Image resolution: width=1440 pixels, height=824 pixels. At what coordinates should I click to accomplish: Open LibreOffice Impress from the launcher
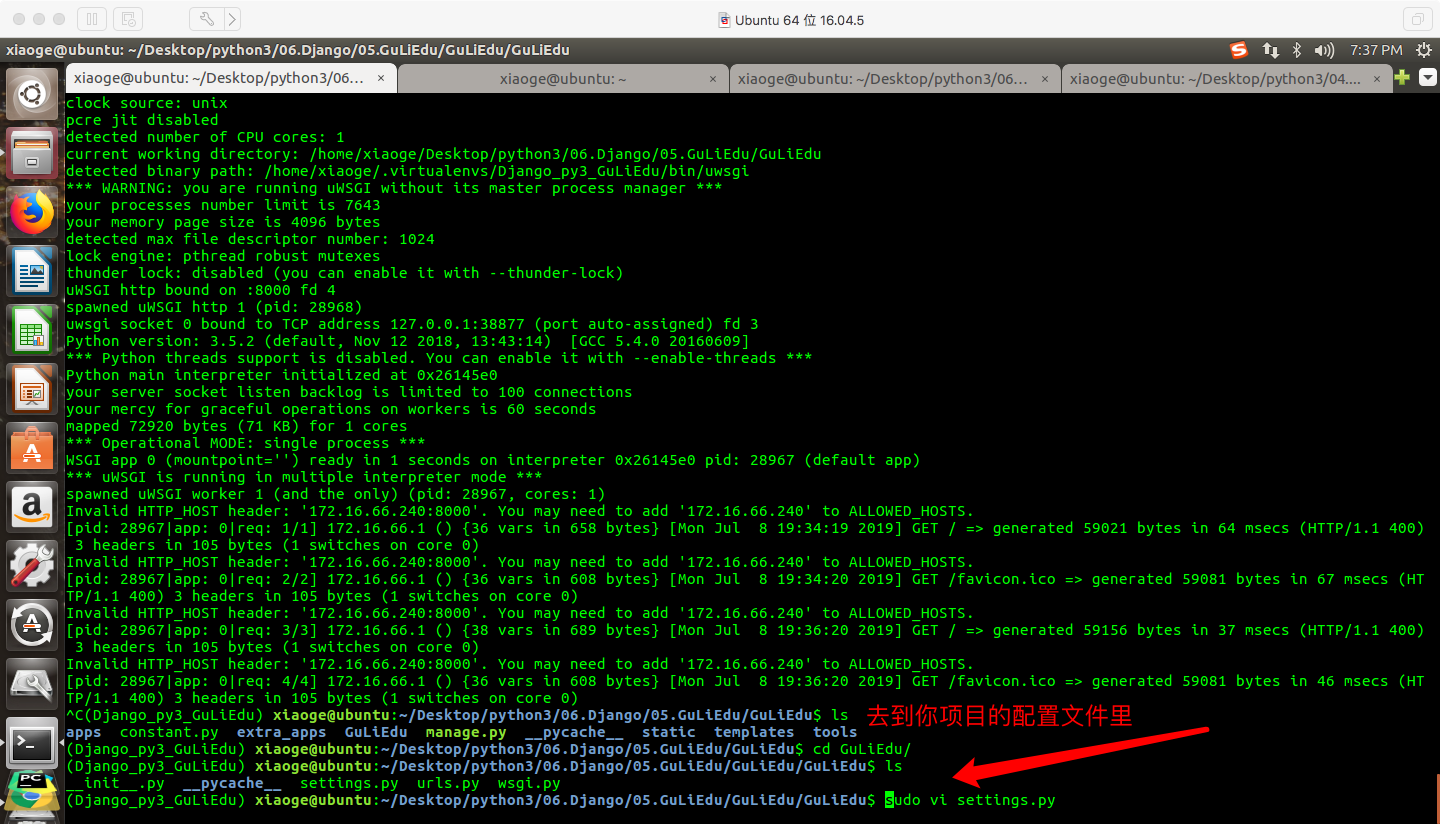click(32, 389)
